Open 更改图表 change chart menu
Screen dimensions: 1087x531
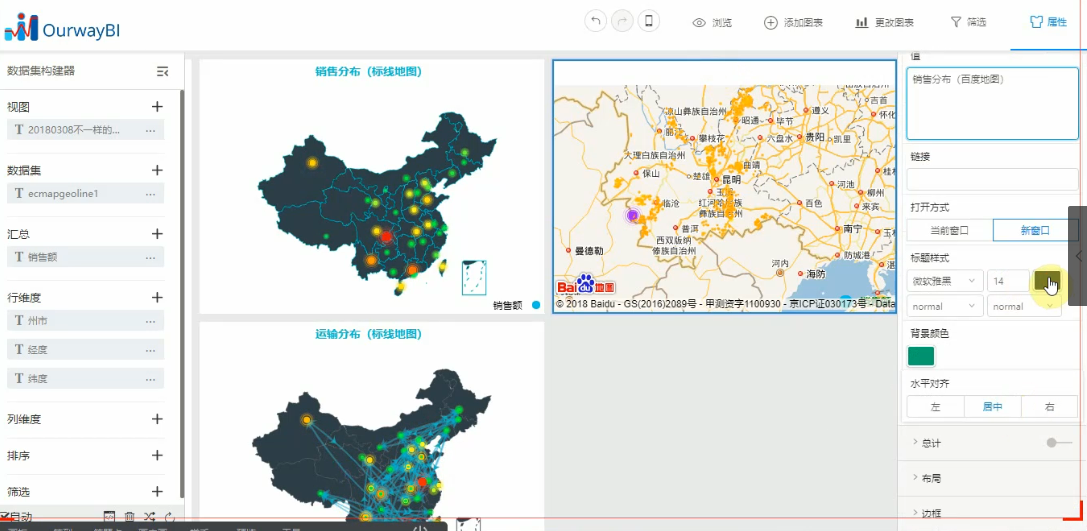[885, 22]
